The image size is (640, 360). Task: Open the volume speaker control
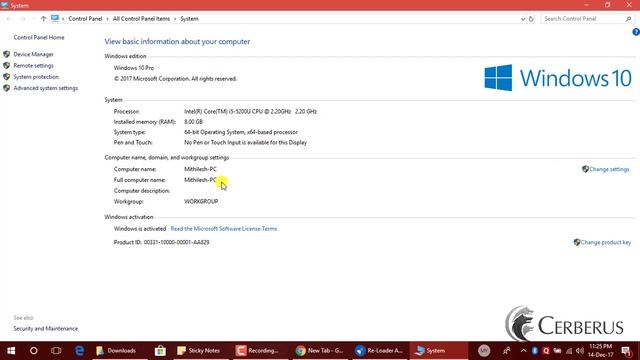pyautogui.click(x=580, y=351)
